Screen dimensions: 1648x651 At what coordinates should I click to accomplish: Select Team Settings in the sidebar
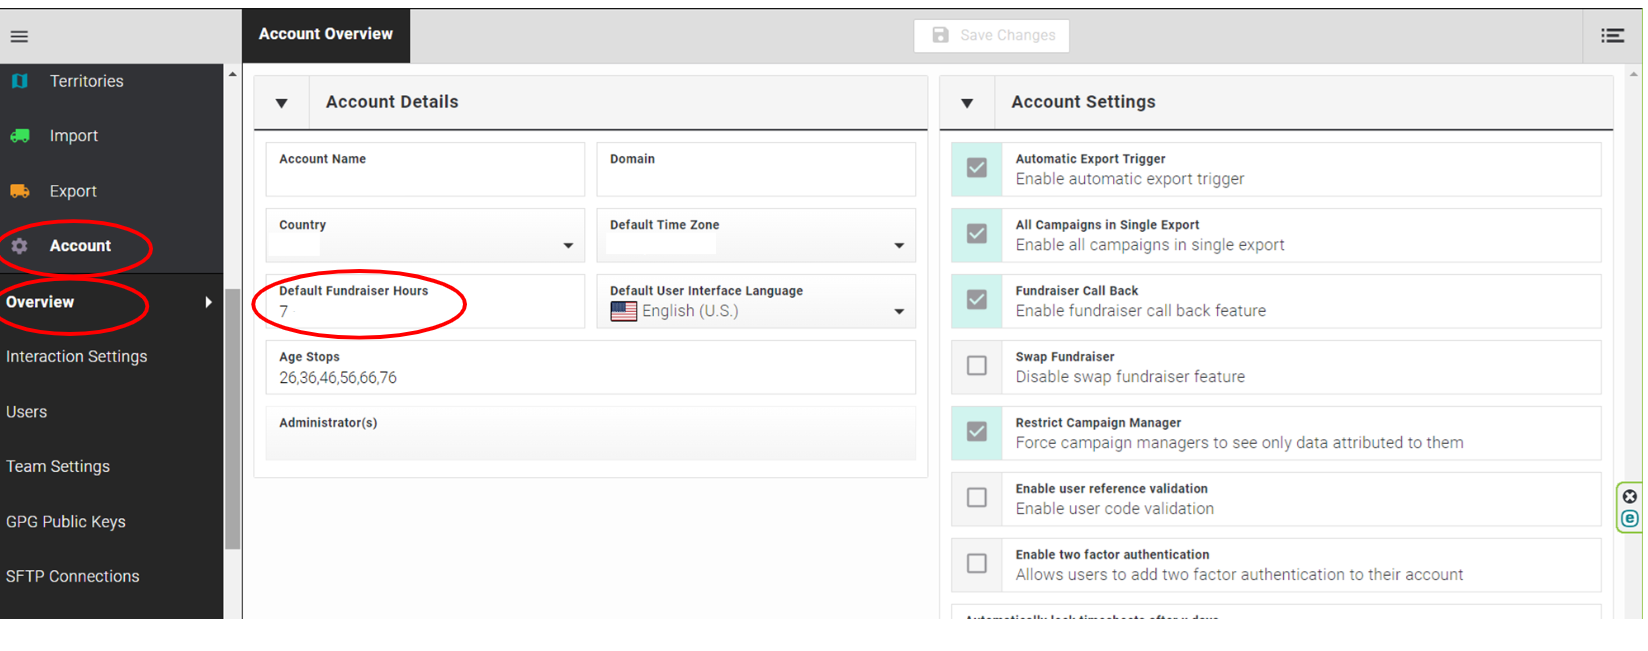(x=58, y=467)
